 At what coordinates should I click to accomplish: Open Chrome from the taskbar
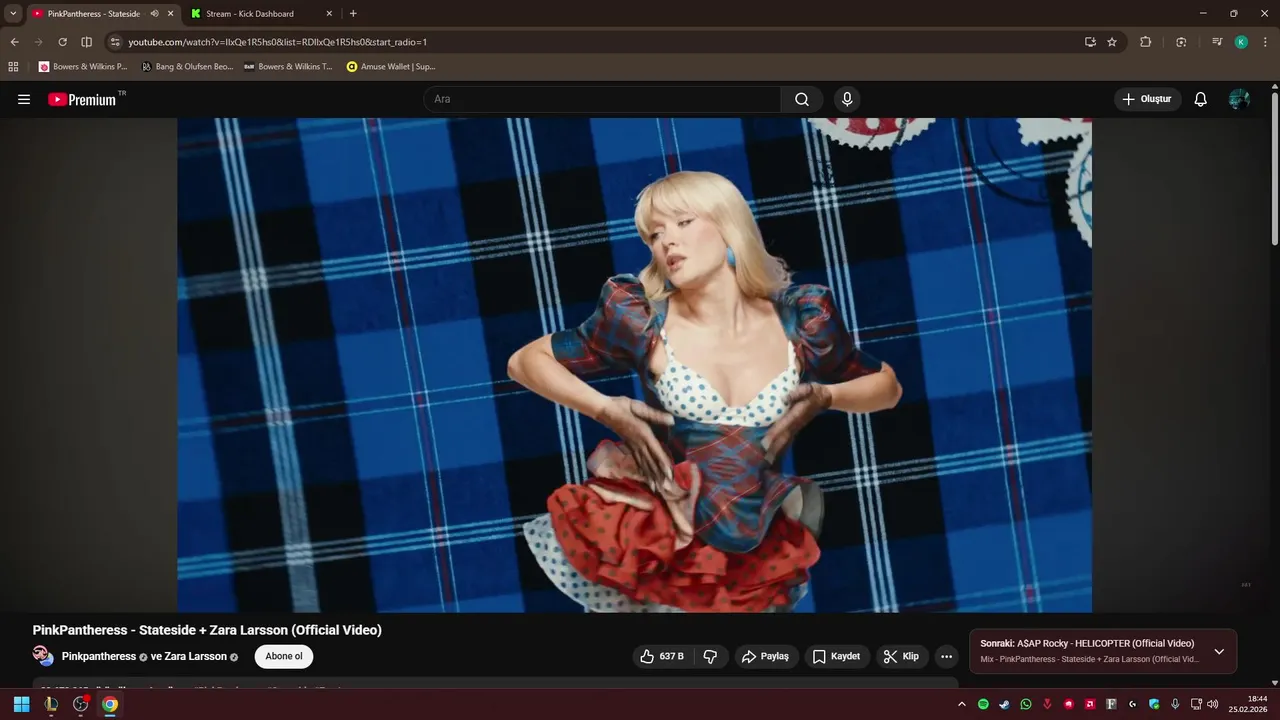(x=110, y=704)
